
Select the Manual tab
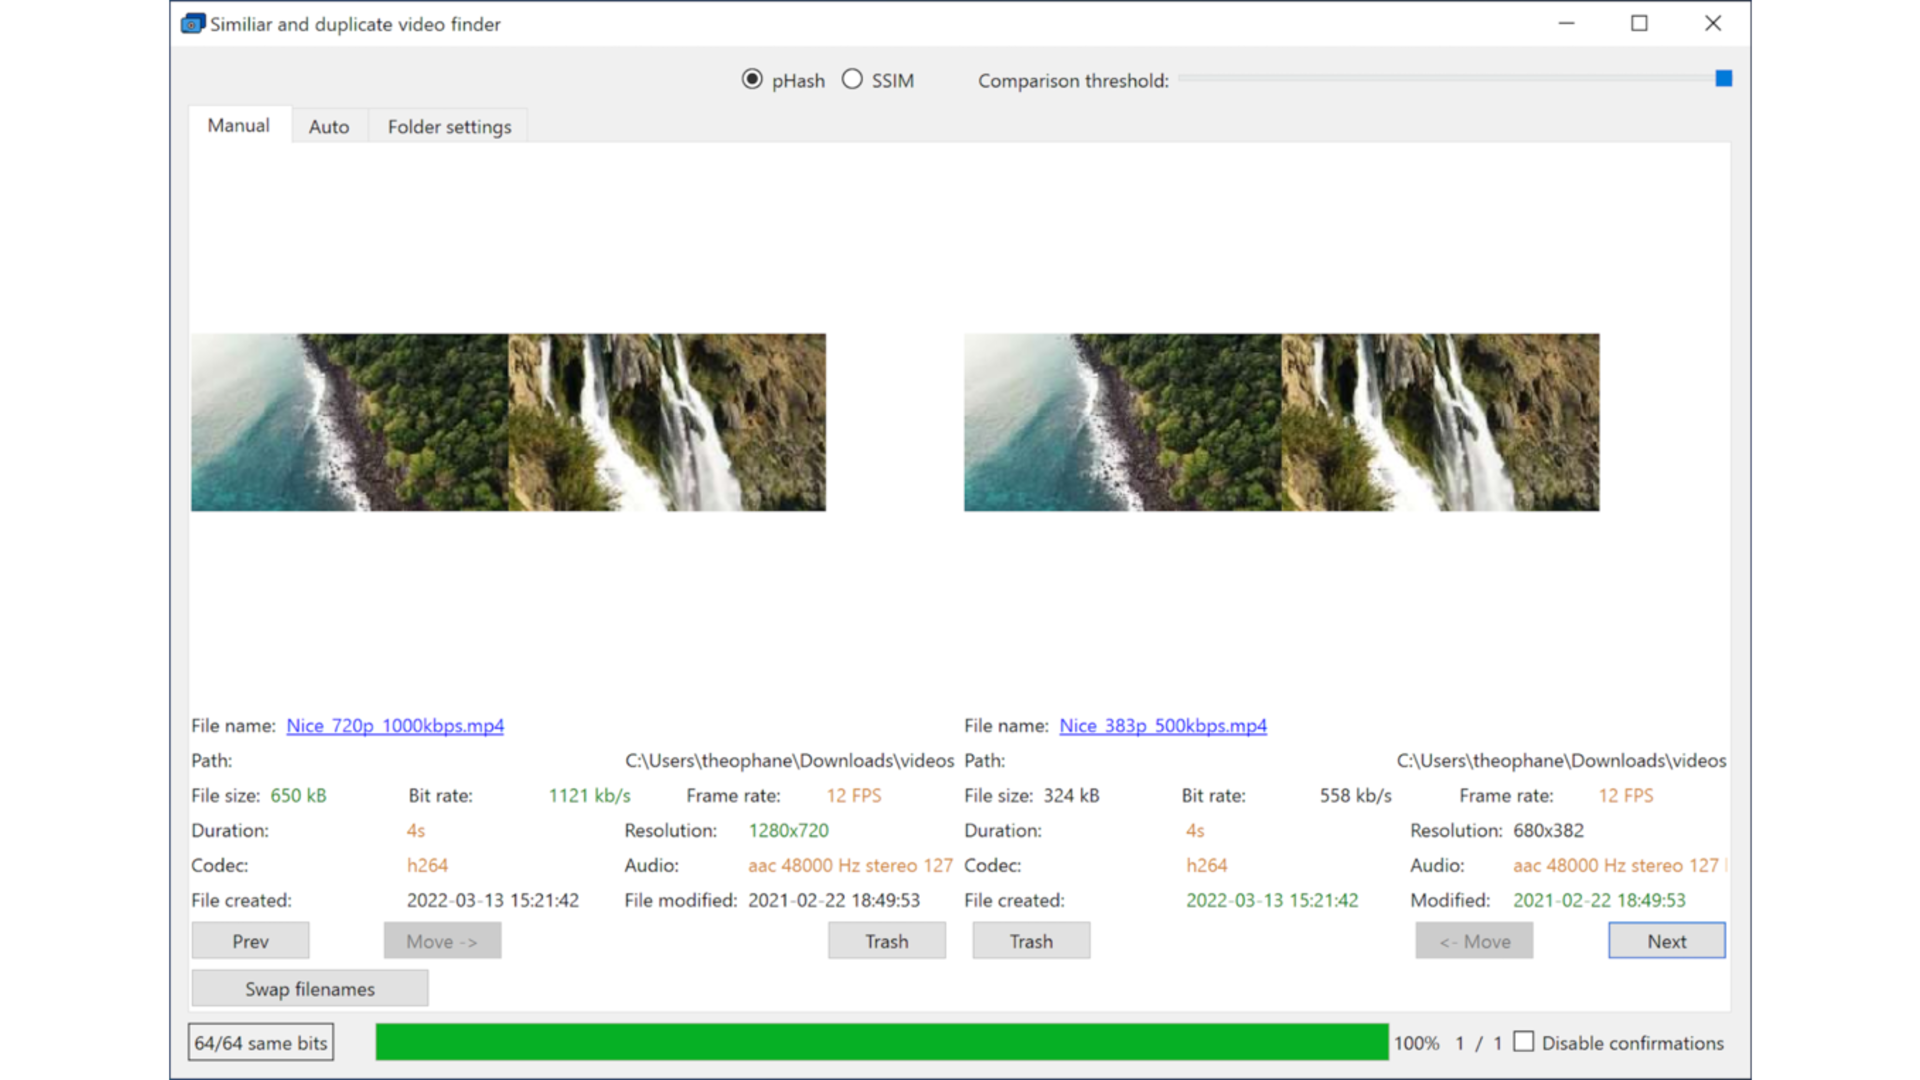pos(238,126)
